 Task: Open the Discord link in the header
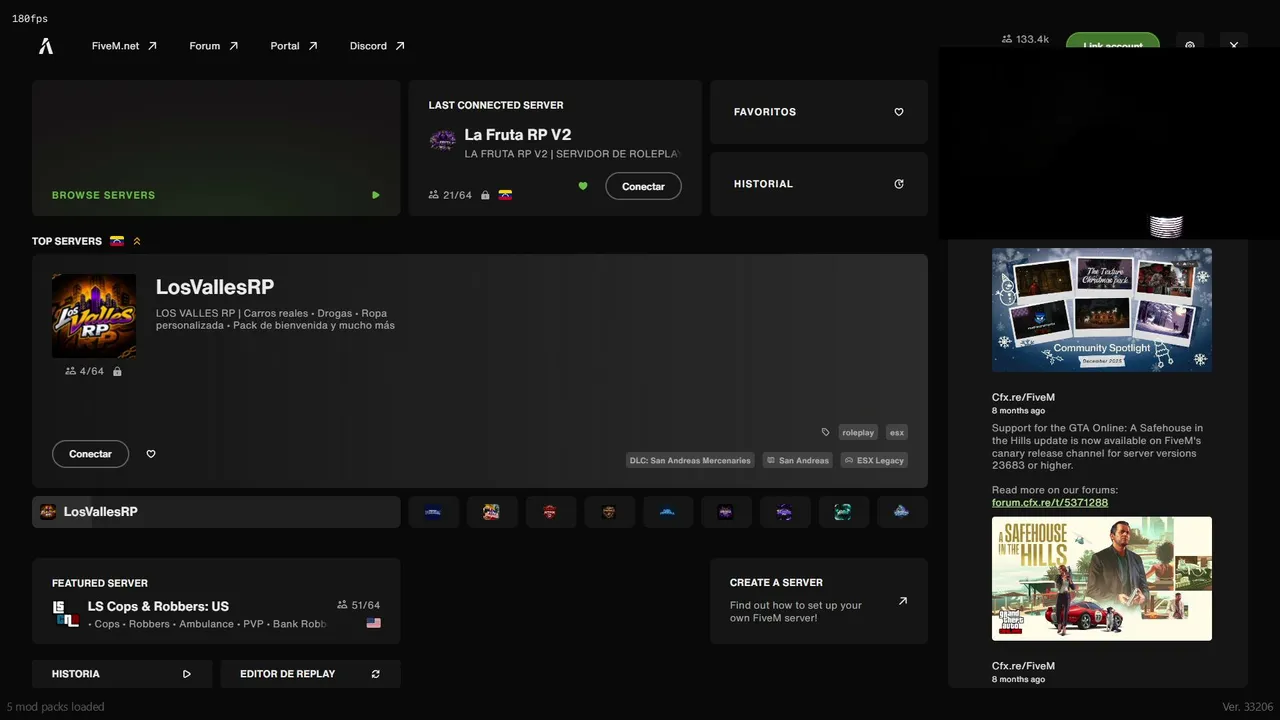[377, 46]
